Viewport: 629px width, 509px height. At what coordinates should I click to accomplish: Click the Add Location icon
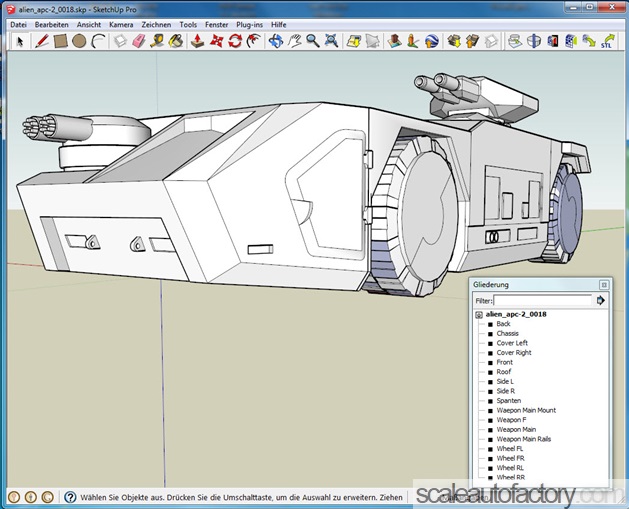[354, 41]
